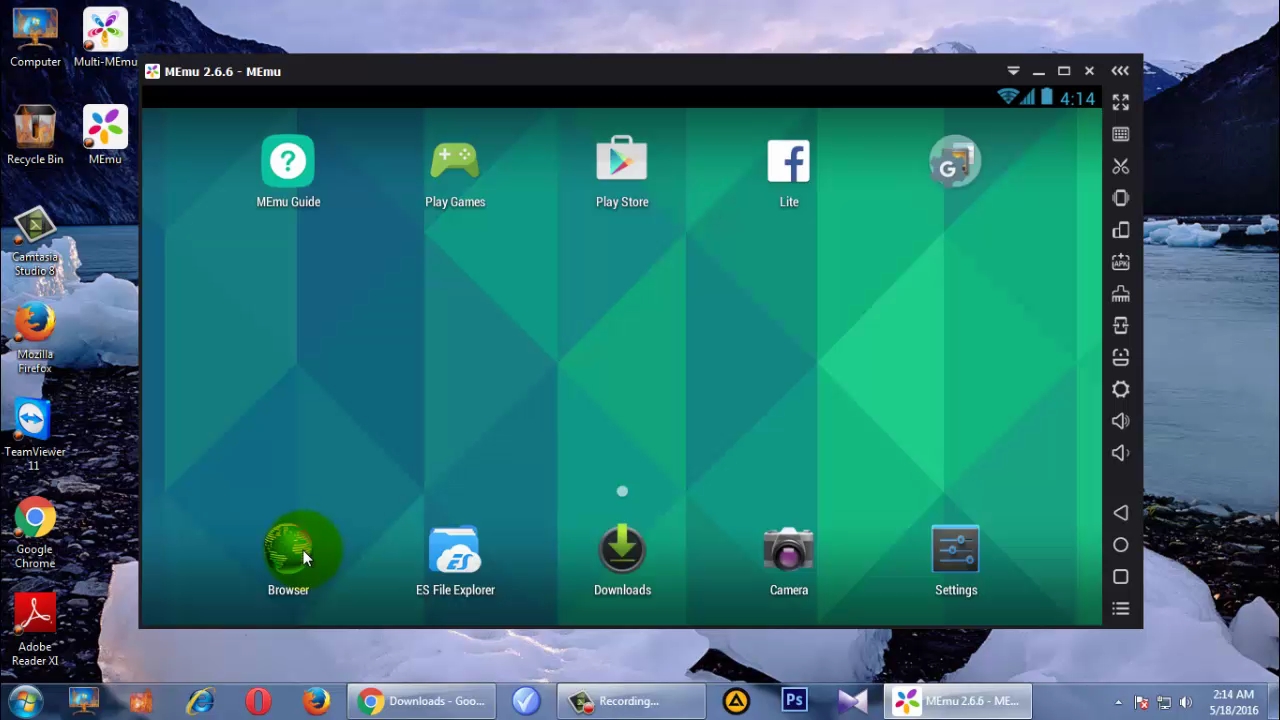1280x720 pixels.
Task: Open the virtual keyboard sidebar icon
Action: (1120, 133)
